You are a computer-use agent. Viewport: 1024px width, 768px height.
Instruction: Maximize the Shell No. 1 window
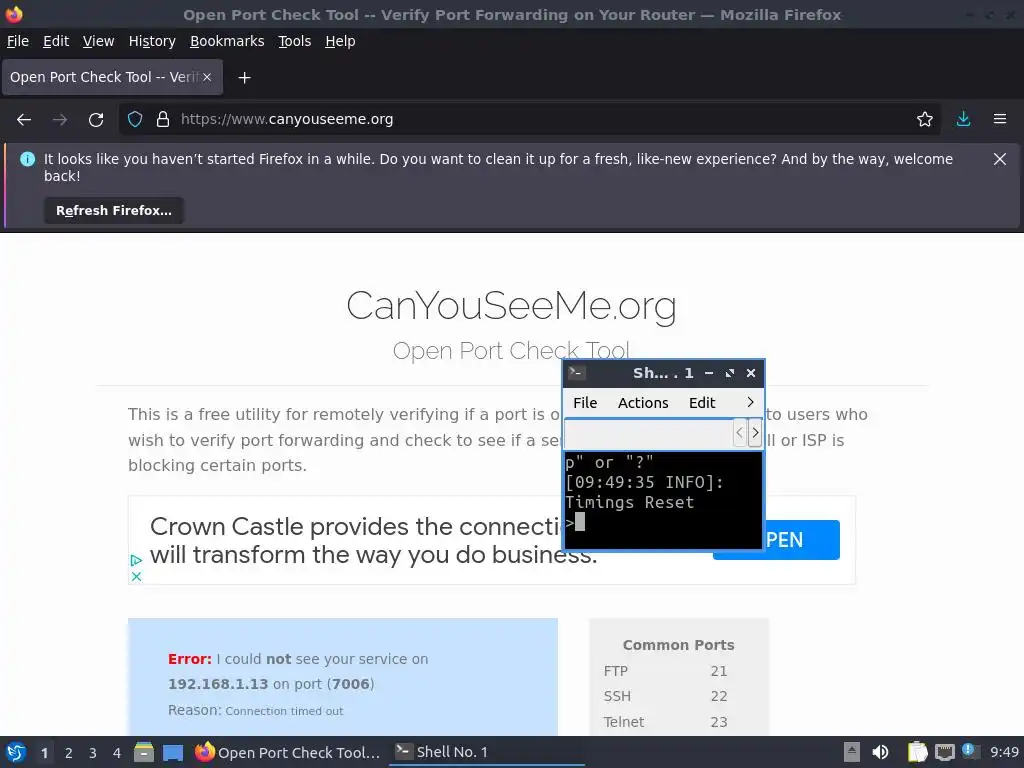click(x=730, y=373)
